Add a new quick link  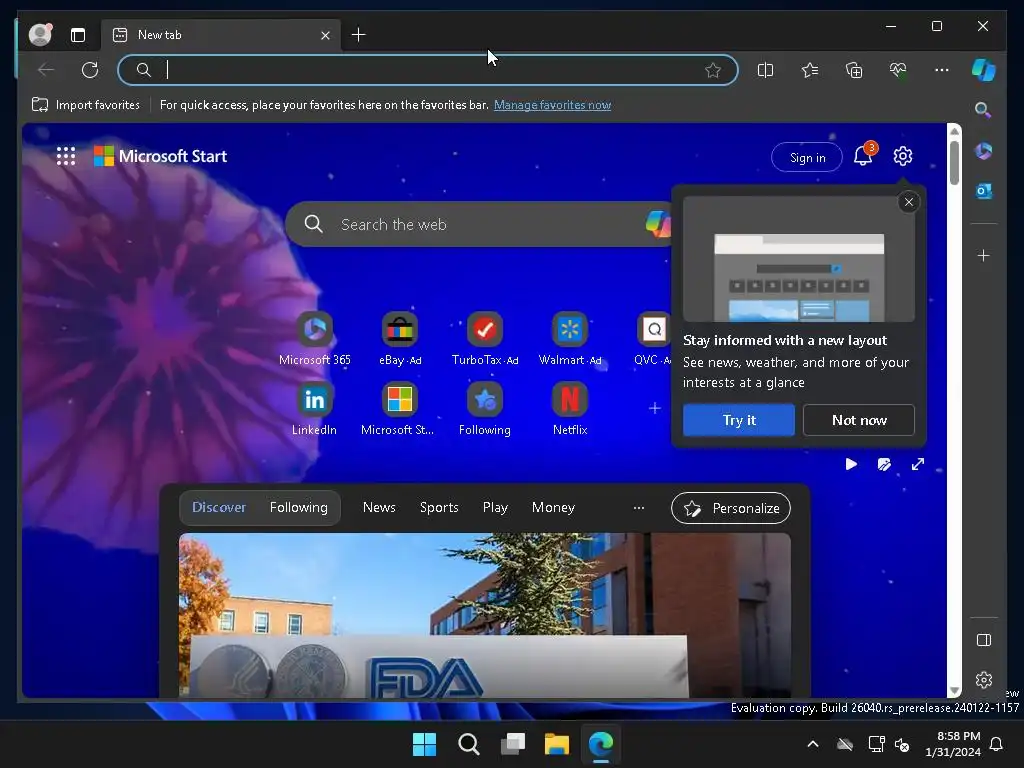pos(654,408)
